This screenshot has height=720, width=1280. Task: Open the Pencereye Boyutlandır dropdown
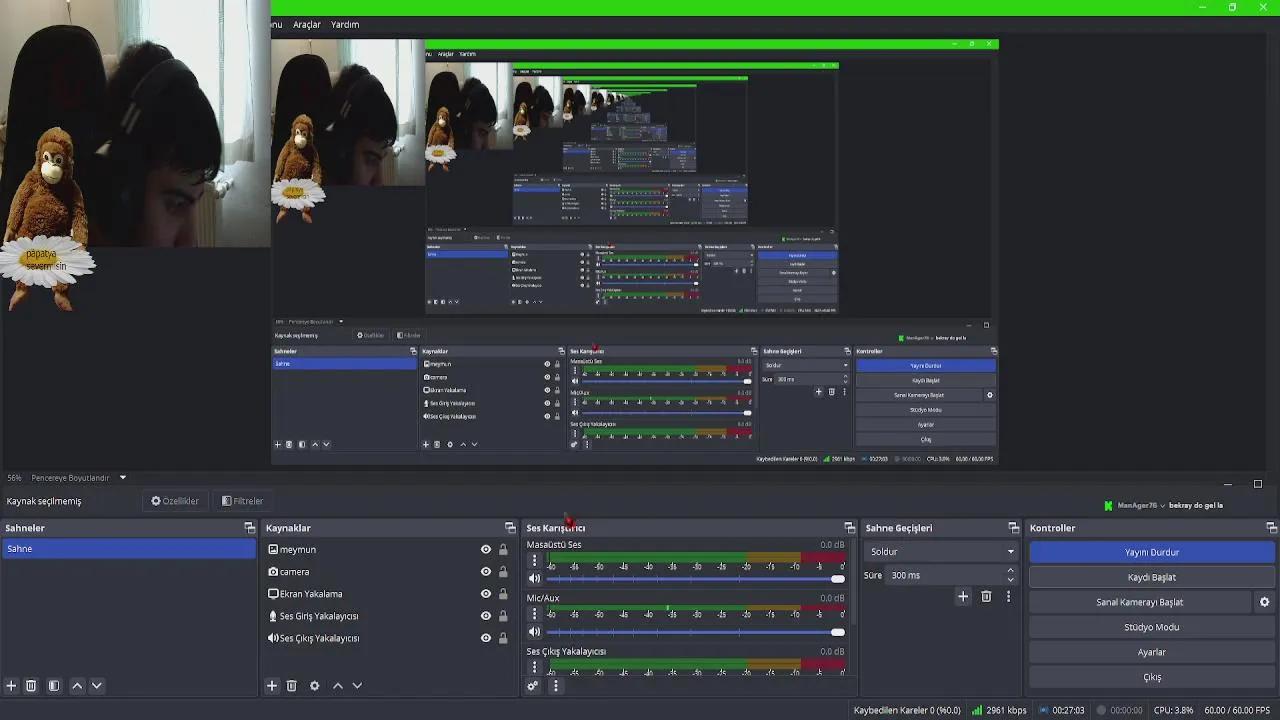[75, 477]
